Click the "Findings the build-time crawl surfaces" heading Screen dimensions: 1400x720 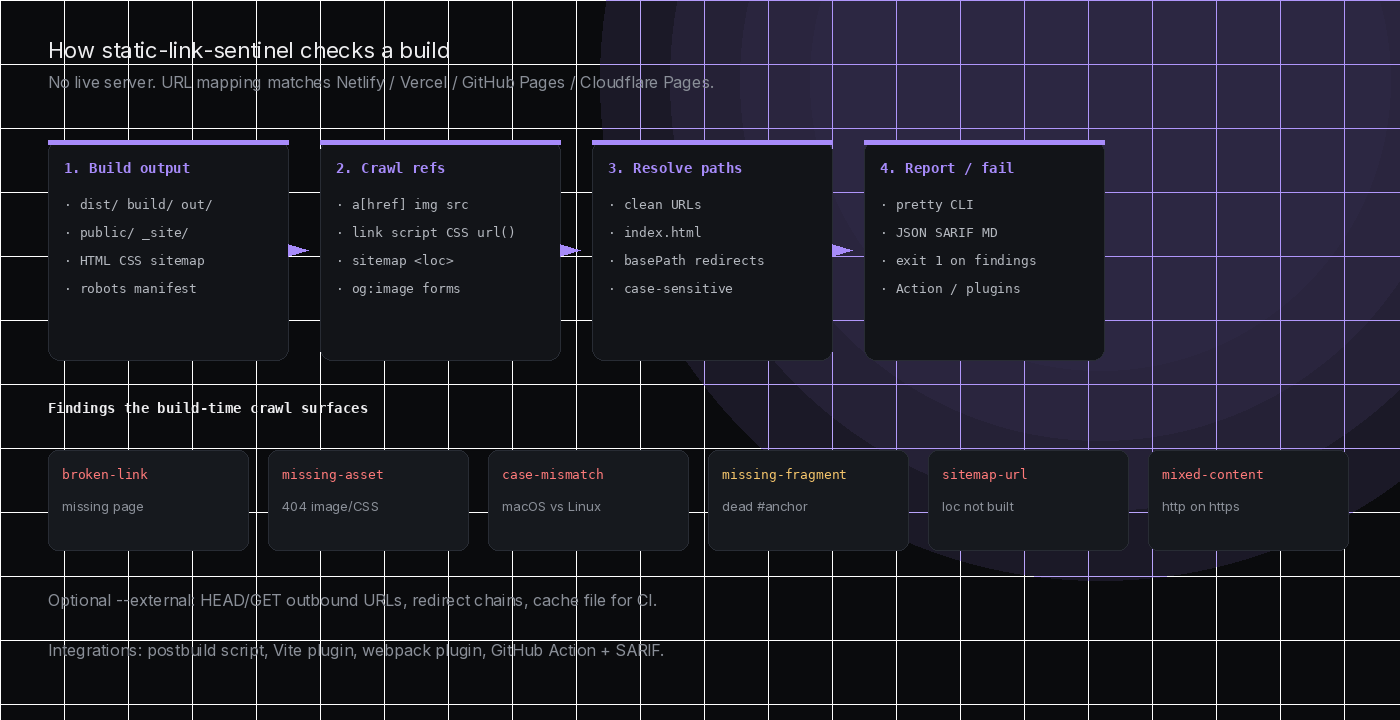point(208,408)
